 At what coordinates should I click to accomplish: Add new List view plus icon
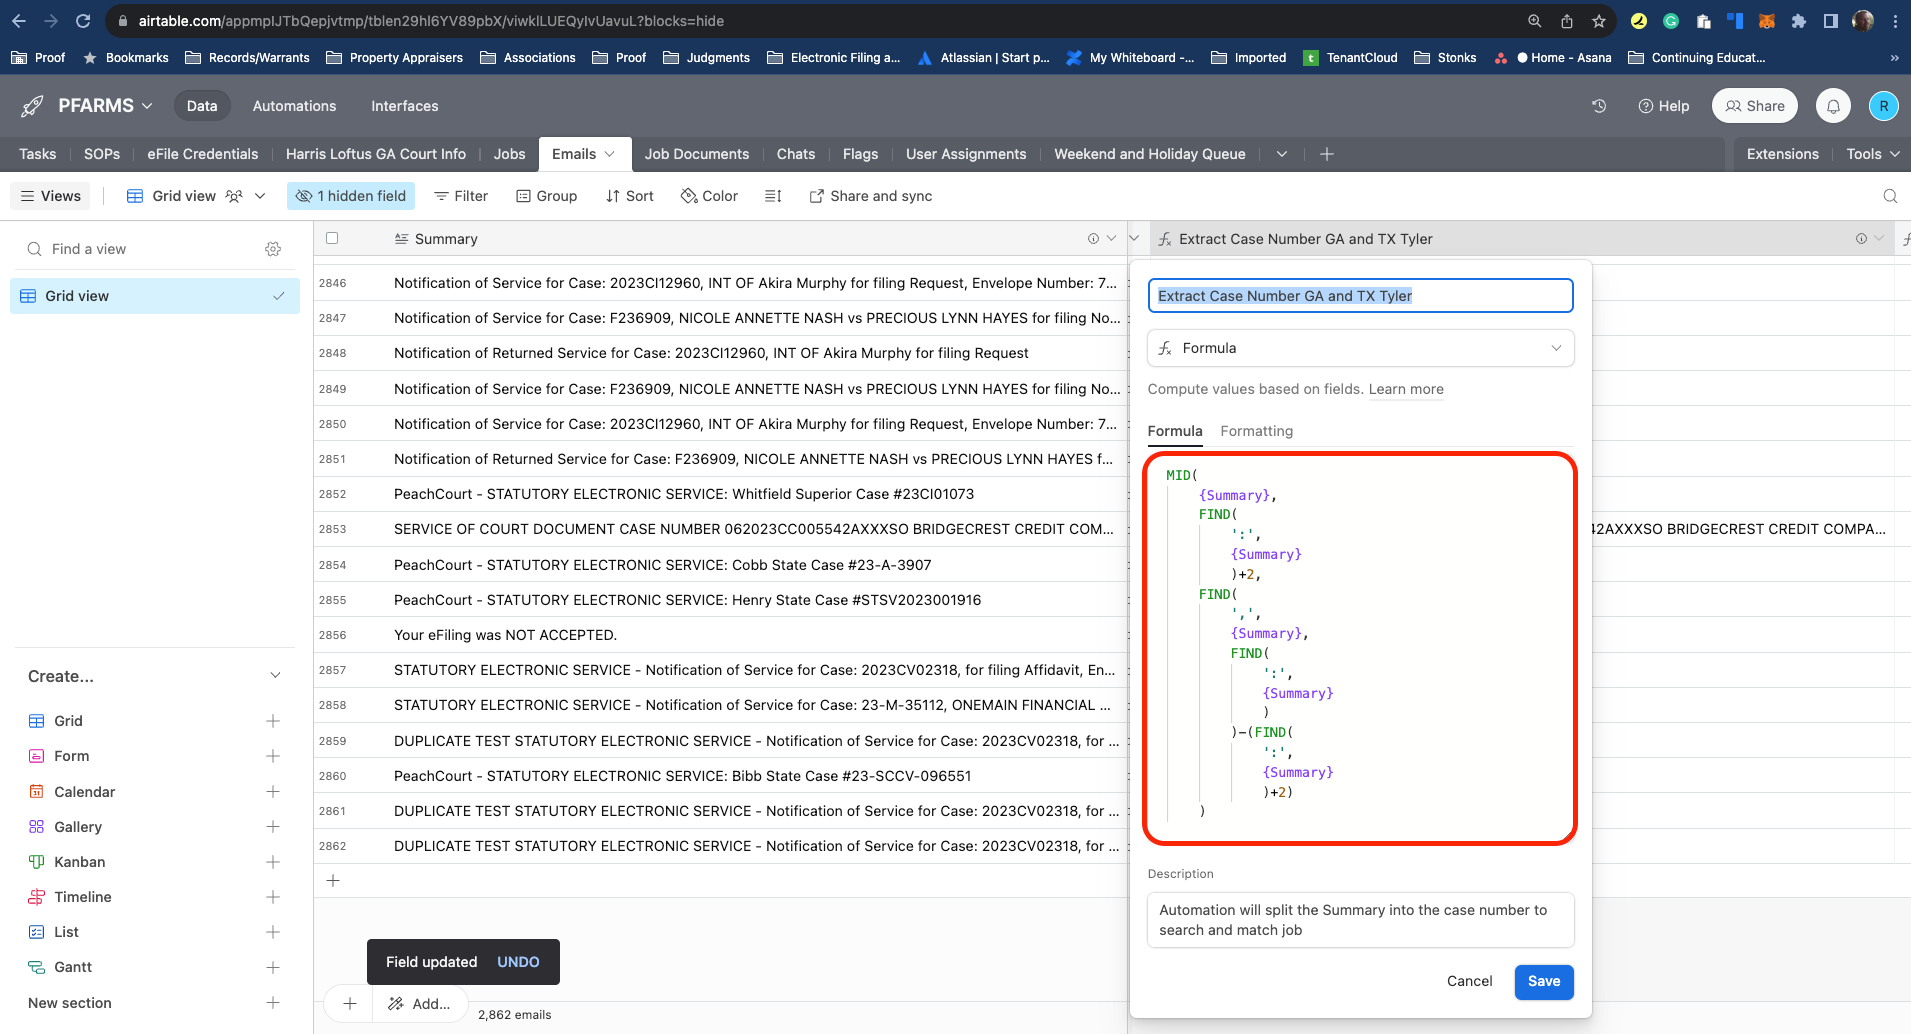272,932
